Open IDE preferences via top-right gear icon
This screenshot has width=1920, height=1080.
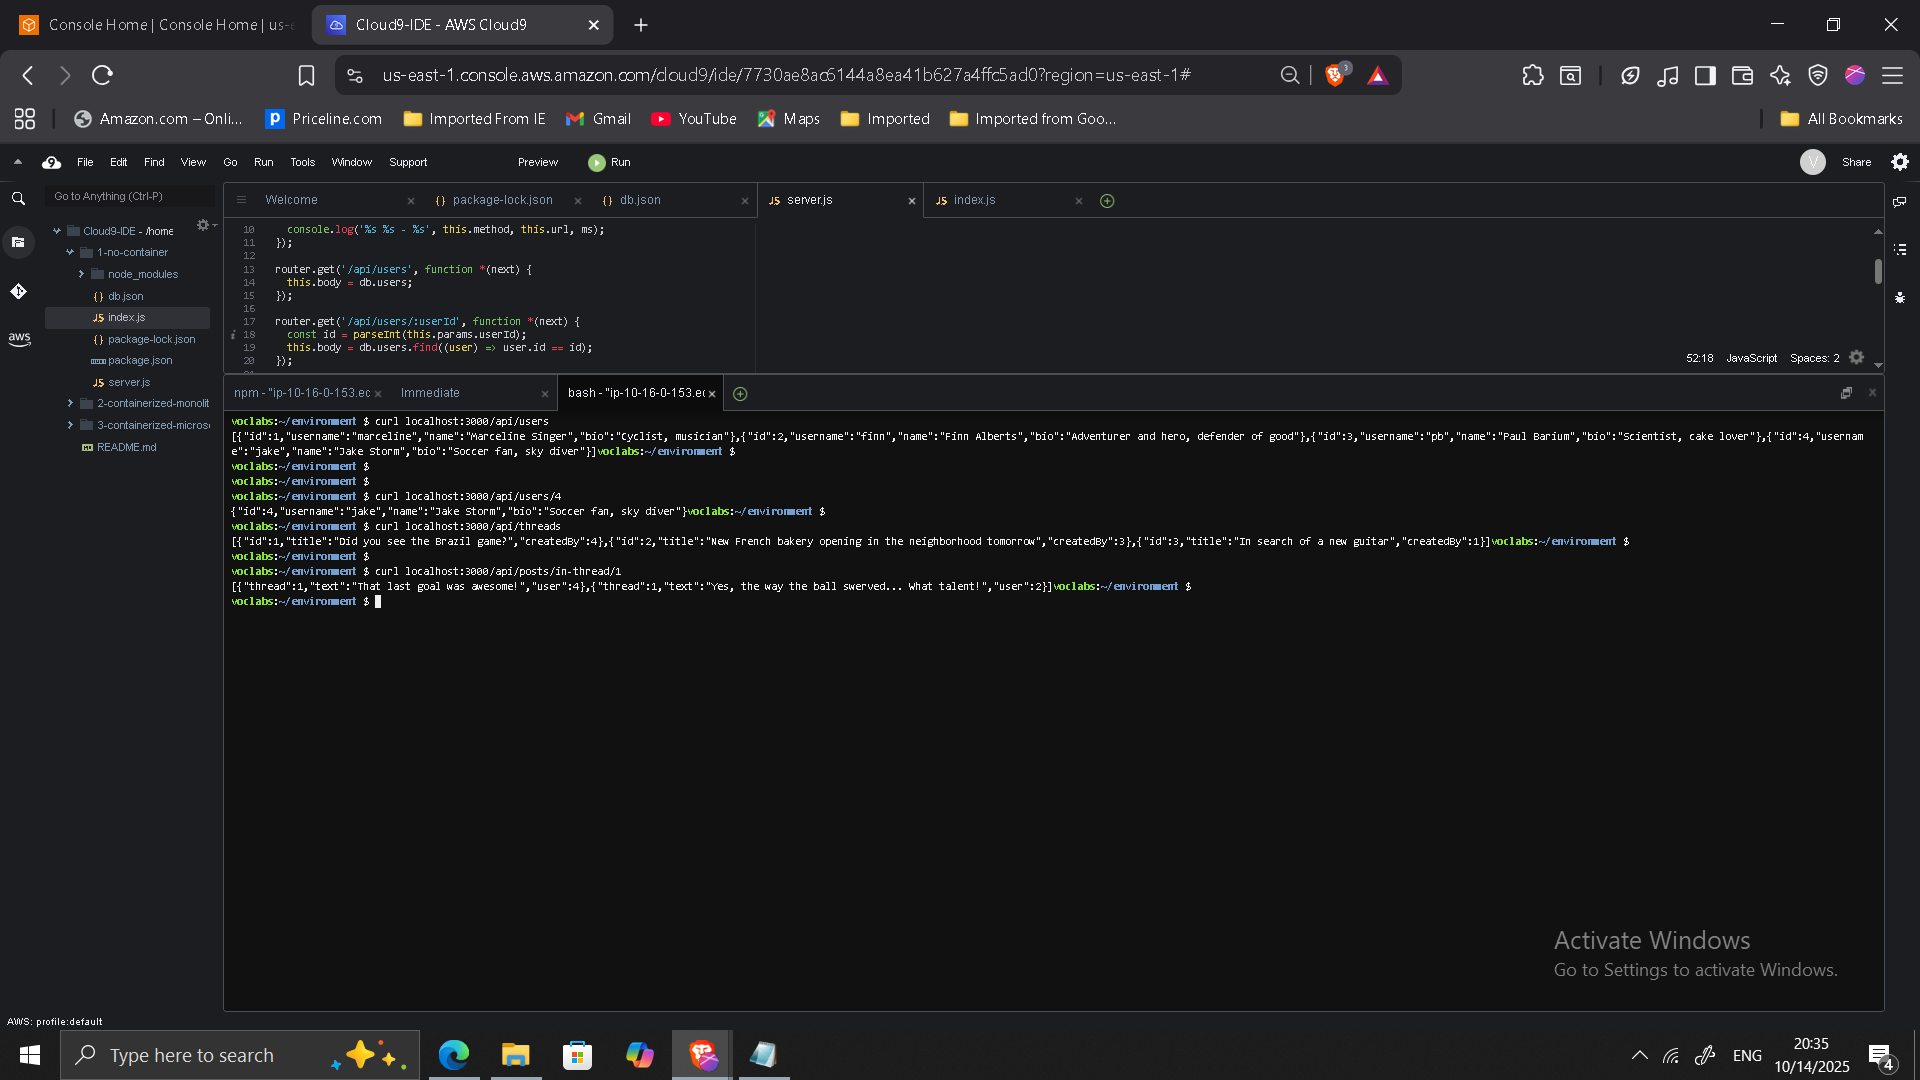tap(1899, 162)
